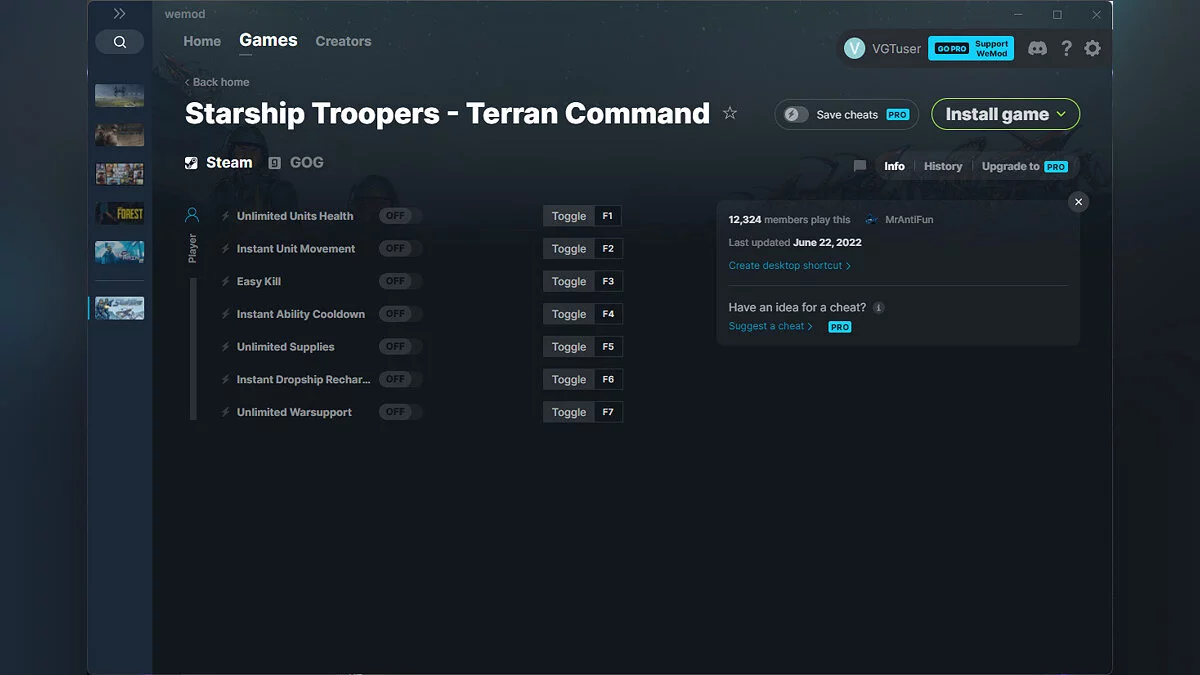Toggle Unlimited Units Health off switch
Image resolution: width=1200 pixels, height=675 pixels.
[x=400, y=216]
